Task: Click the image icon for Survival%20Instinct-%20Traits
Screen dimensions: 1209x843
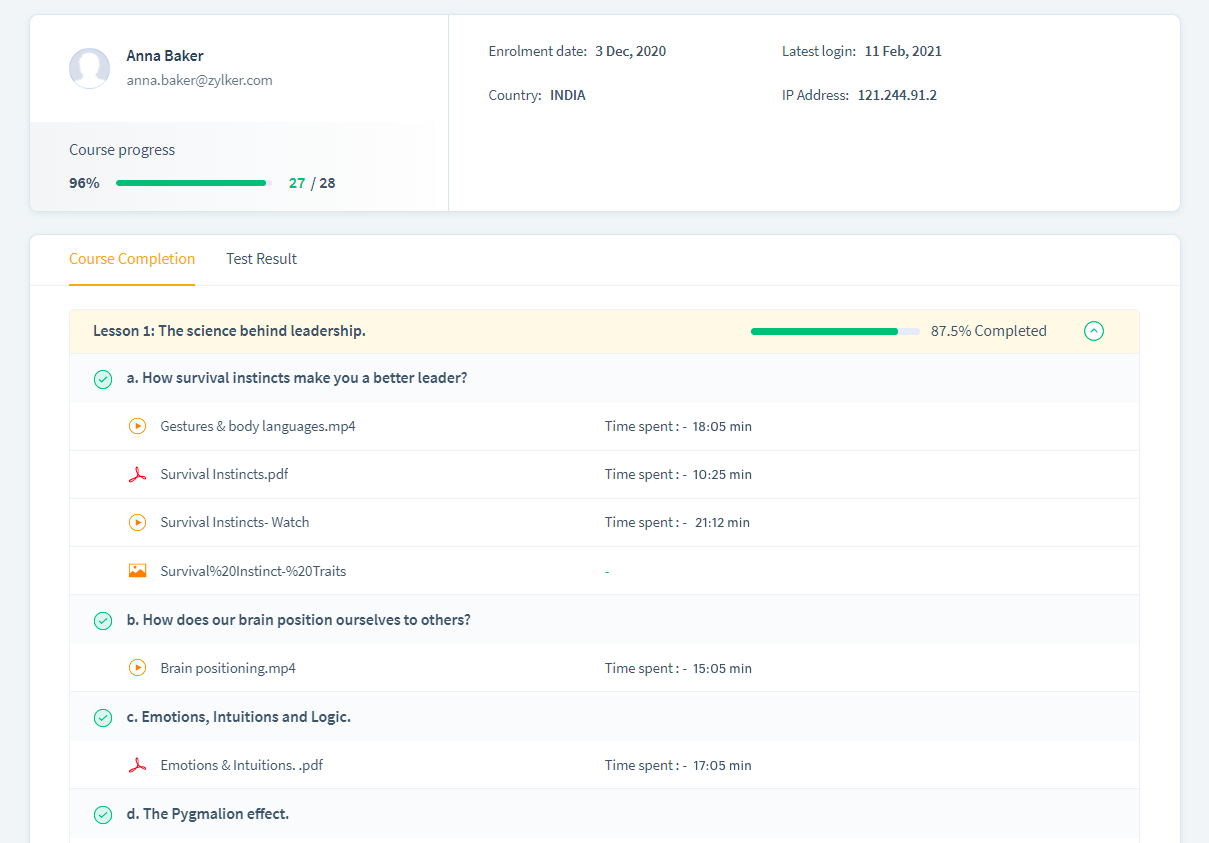Action: click(138, 571)
